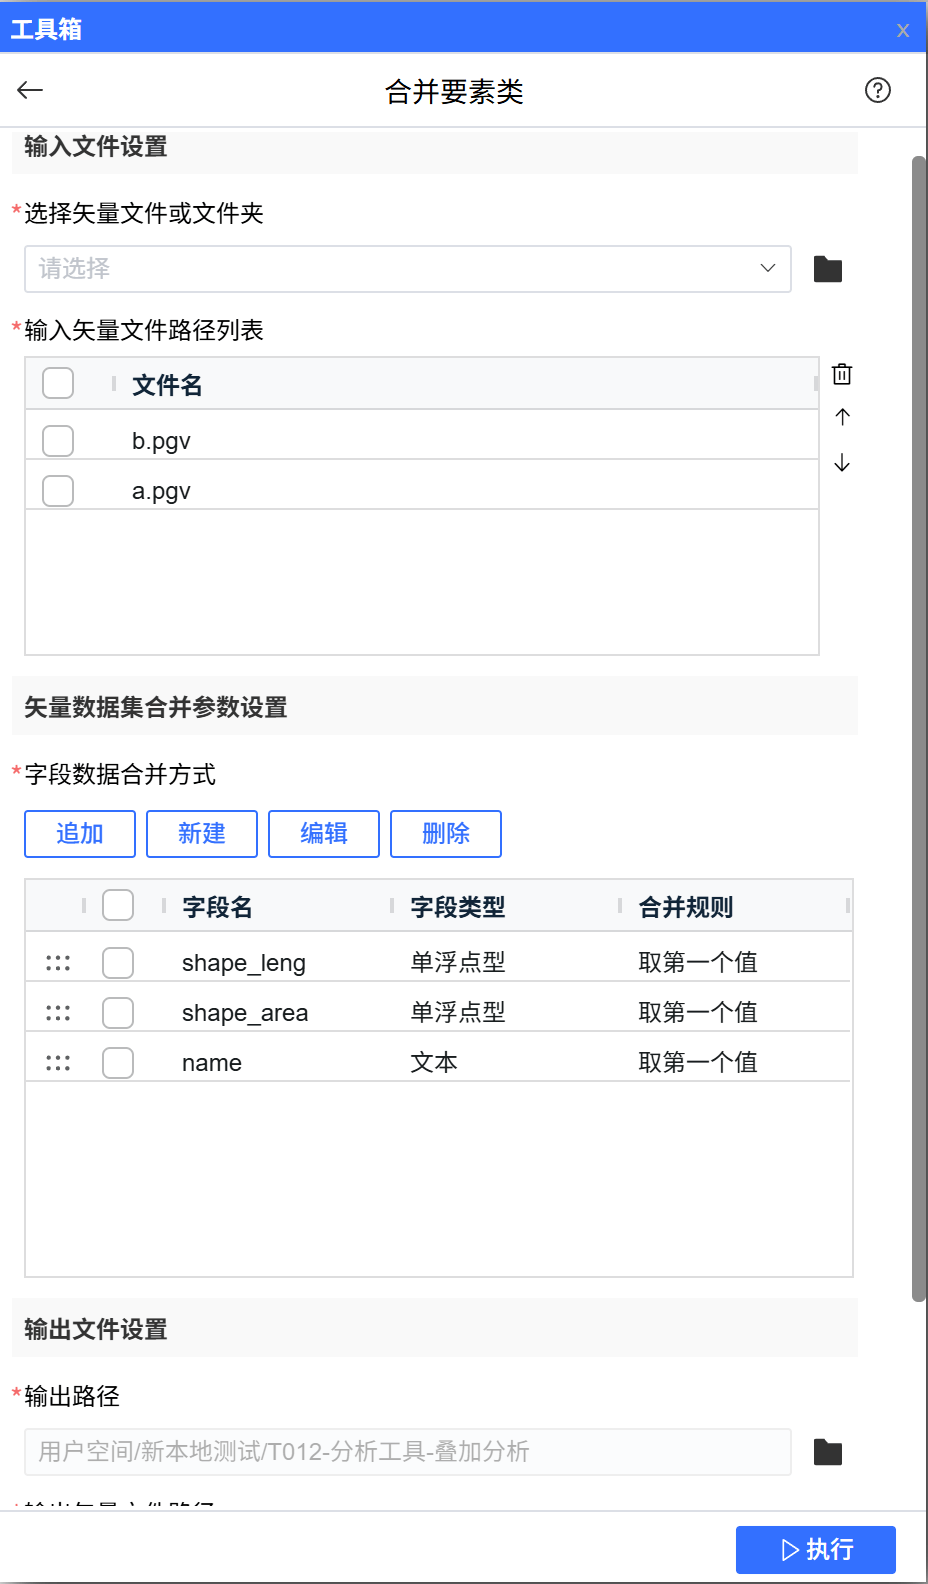Open the help question mark icon
928x1584 pixels.
(877, 90)
